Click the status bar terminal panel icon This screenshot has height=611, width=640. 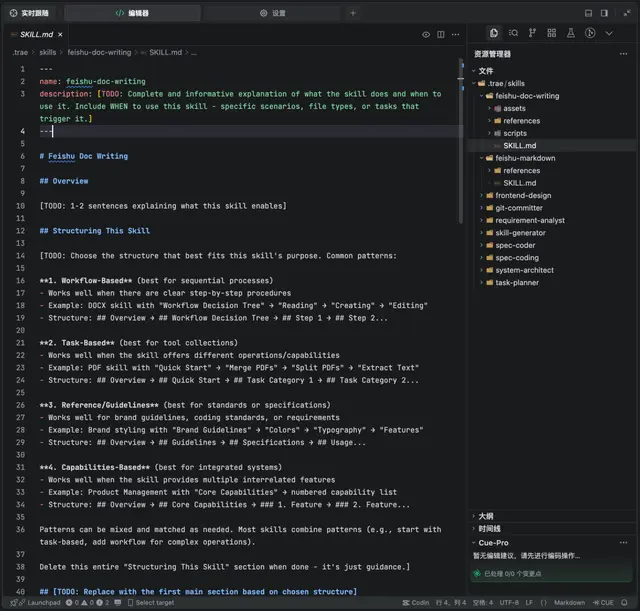(x=118, y=603)
